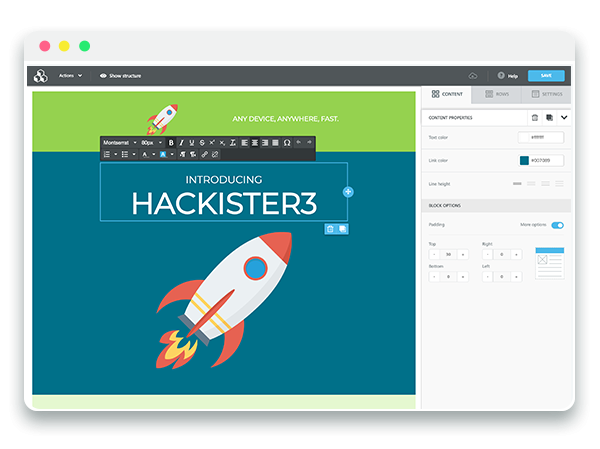Switch to the Settings tab
The image size is (600, 449).
546,94
